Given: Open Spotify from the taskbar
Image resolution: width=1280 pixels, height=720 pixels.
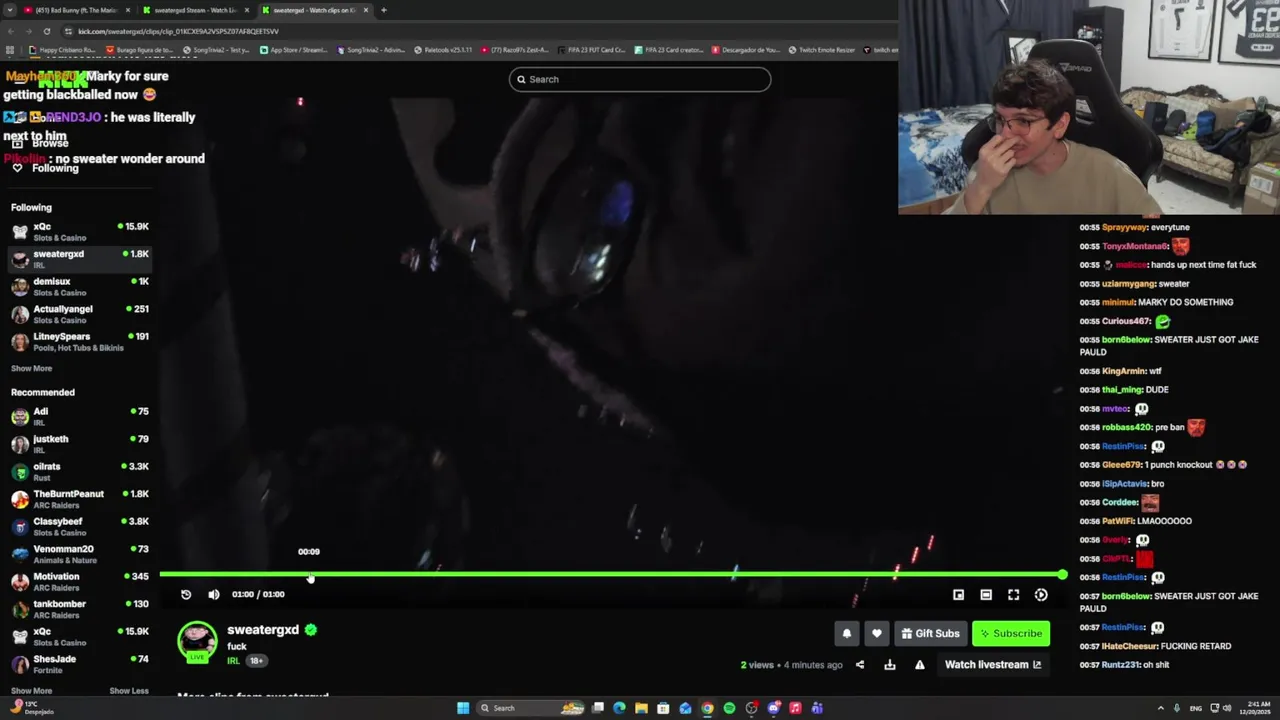Looking at the screenshot, I should coord(729,708).
